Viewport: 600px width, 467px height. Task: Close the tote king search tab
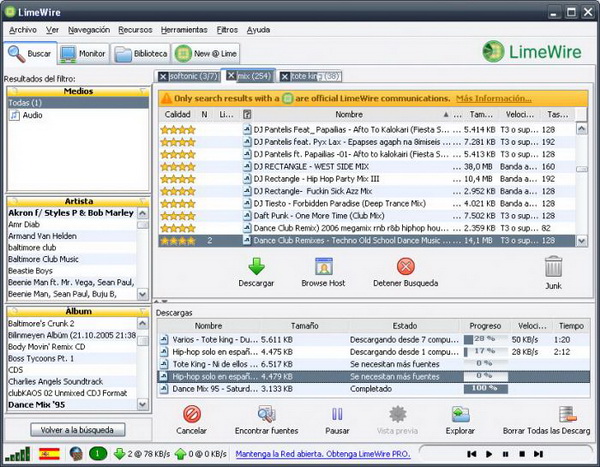tap(284, 77)
